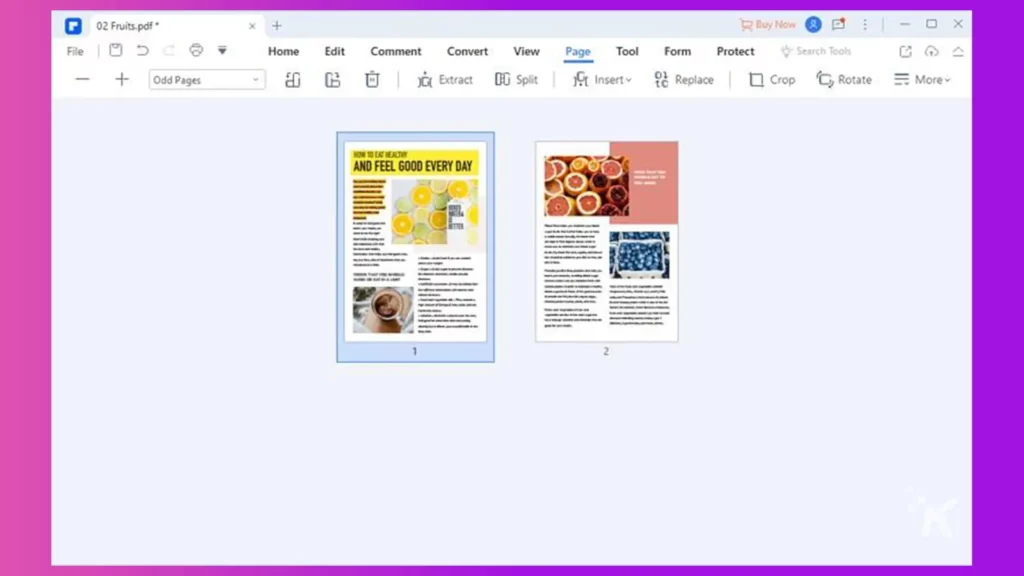Open the user account avatar

coord(813,25)
